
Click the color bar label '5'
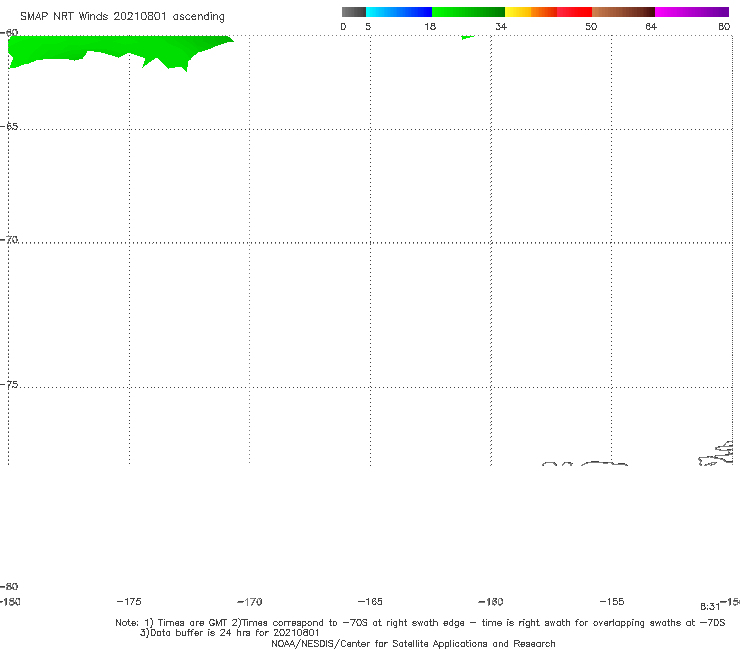368,27
